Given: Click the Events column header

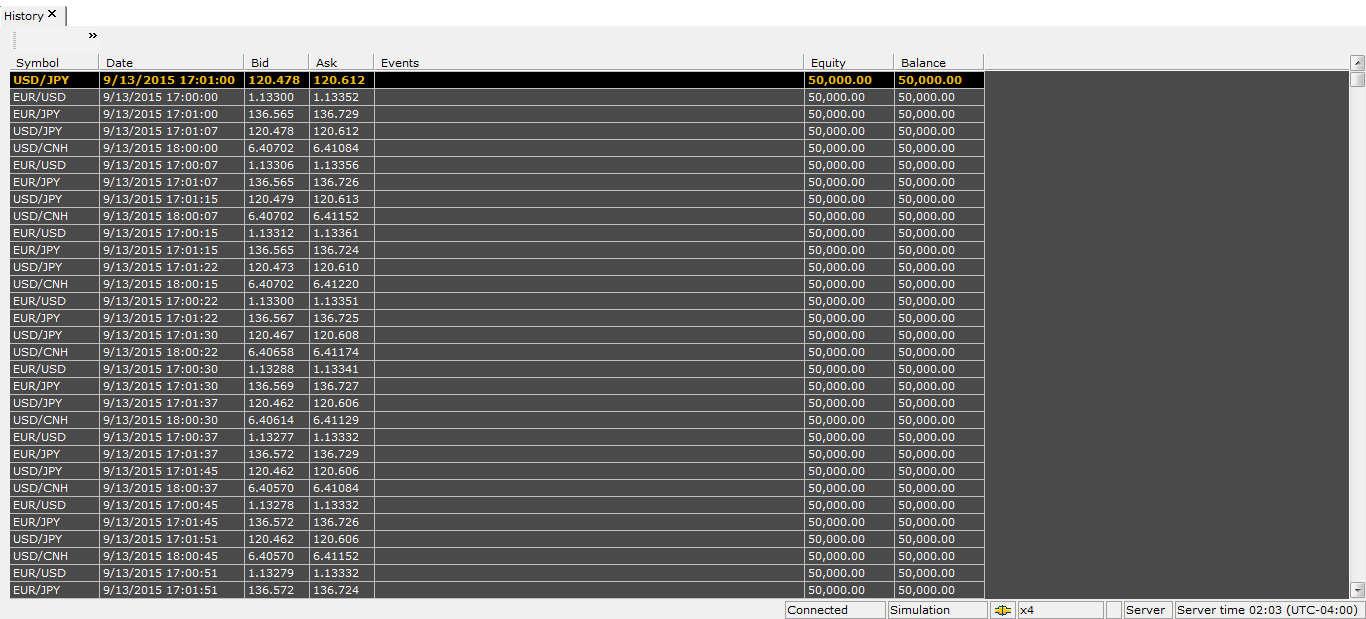Looking at the screenshot, I should point(589,63).
